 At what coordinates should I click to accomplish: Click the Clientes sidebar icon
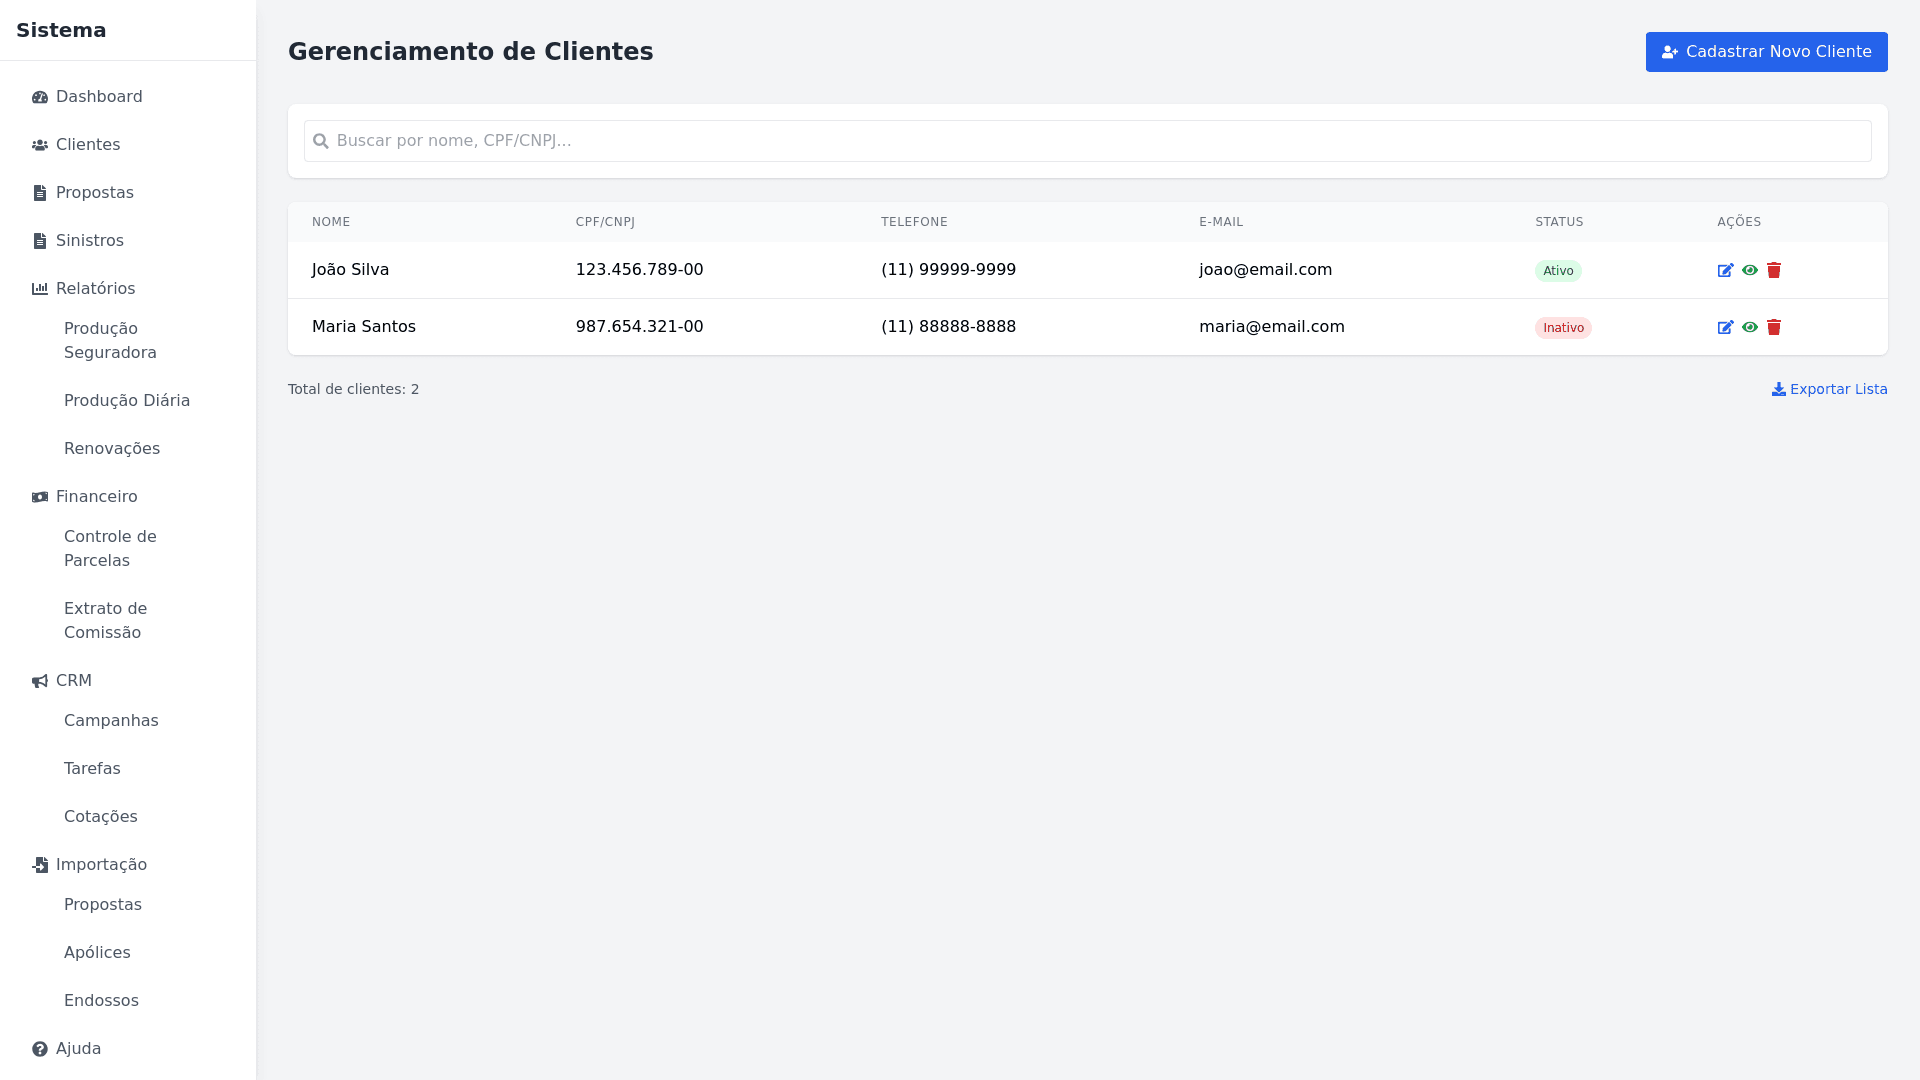pyautogui.click(x=39, y=145)
